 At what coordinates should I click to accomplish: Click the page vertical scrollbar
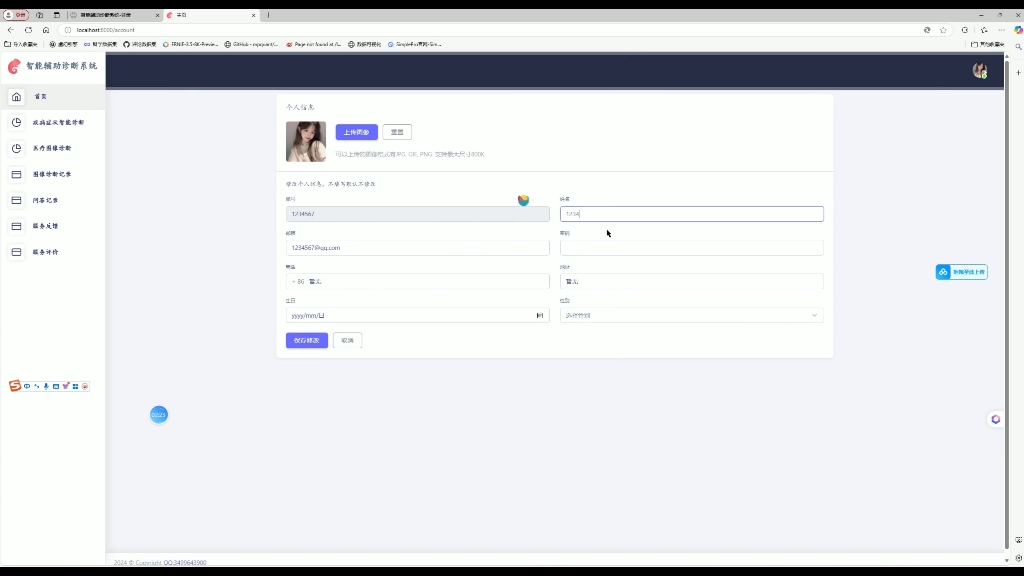click(1007, 304)
